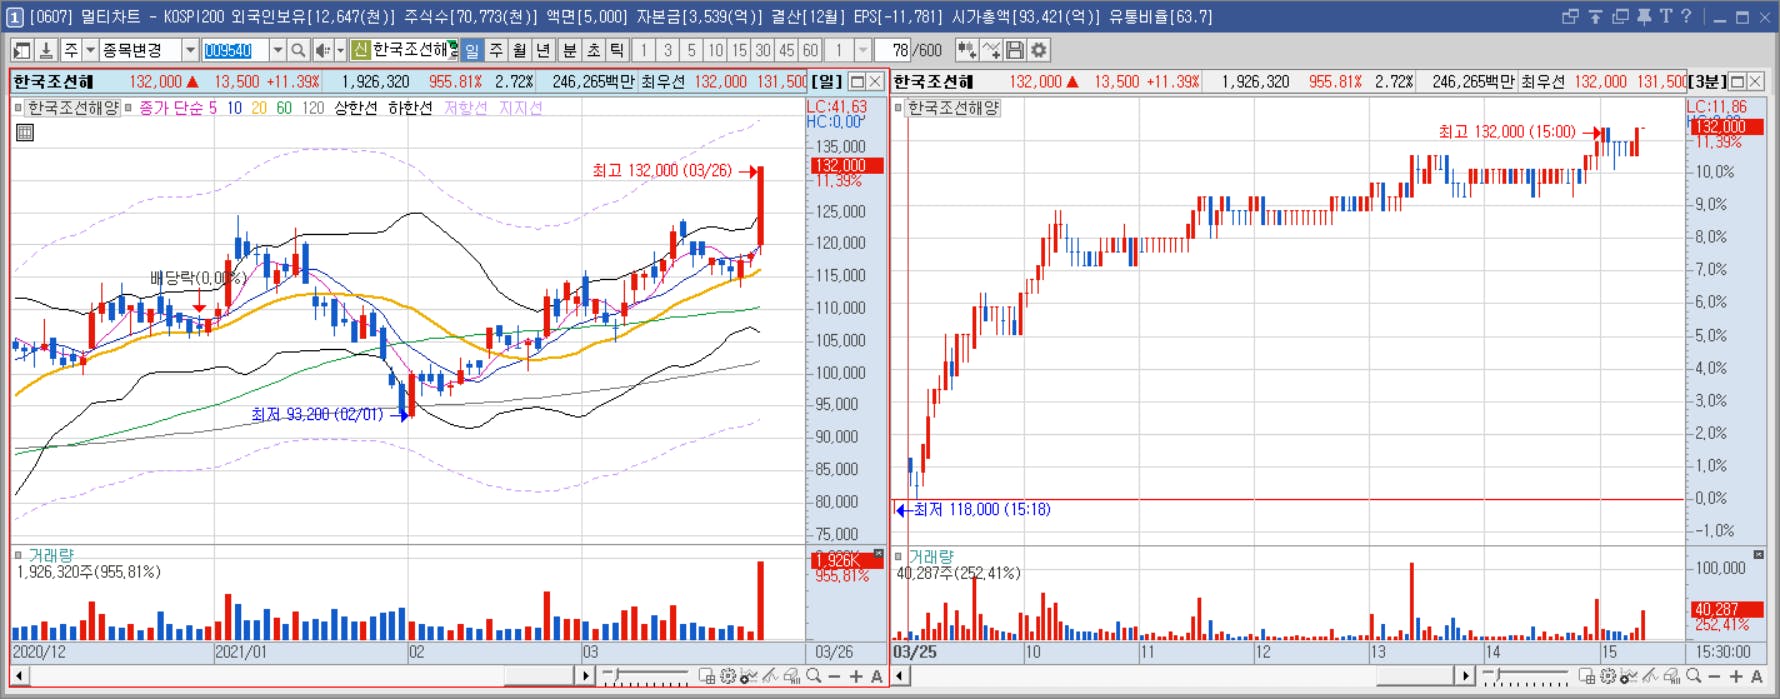Click the chart layout icon in toolbar
1780x699 pixels.
21,50
